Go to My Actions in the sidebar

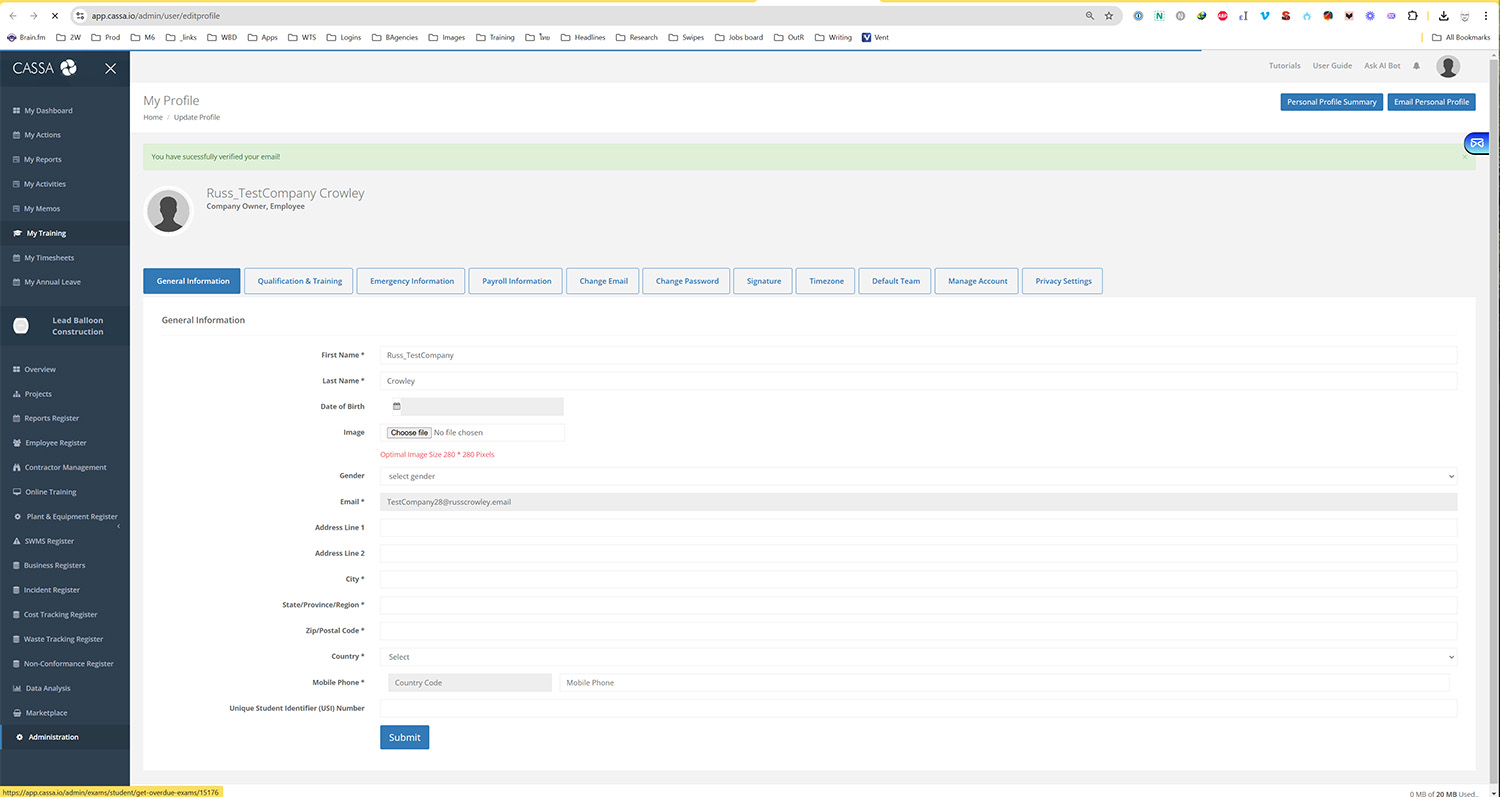click(x=42, y=135)
